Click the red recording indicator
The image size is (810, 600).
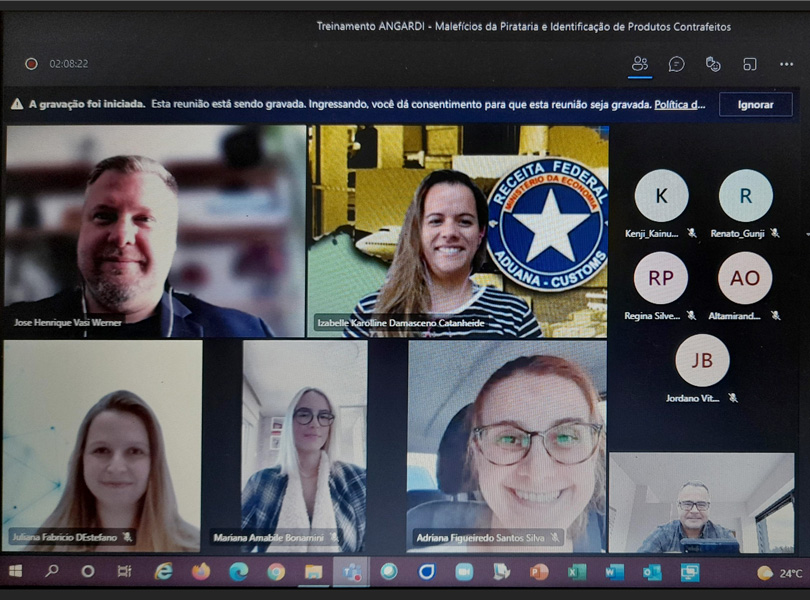pos(31,64)
